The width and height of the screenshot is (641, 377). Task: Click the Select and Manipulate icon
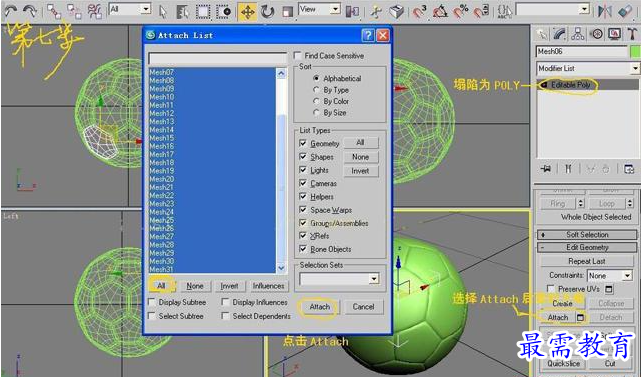click(376, 11)
